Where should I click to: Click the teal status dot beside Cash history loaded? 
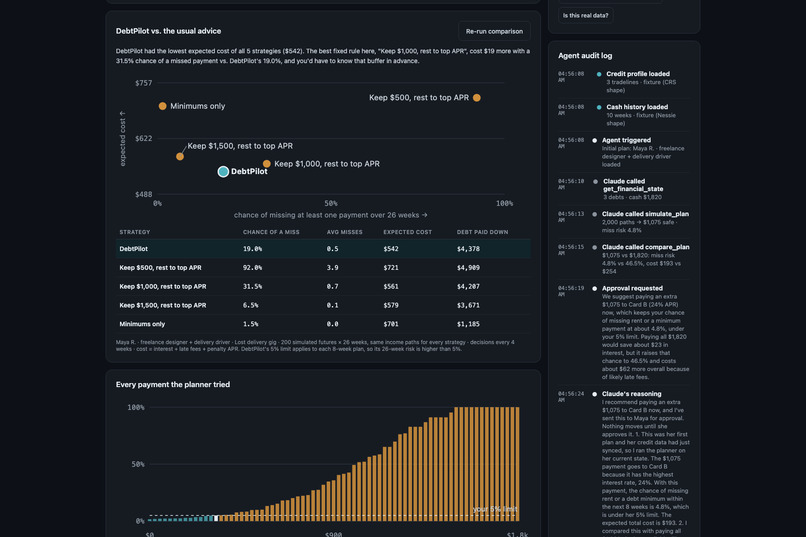pos(599,107)
